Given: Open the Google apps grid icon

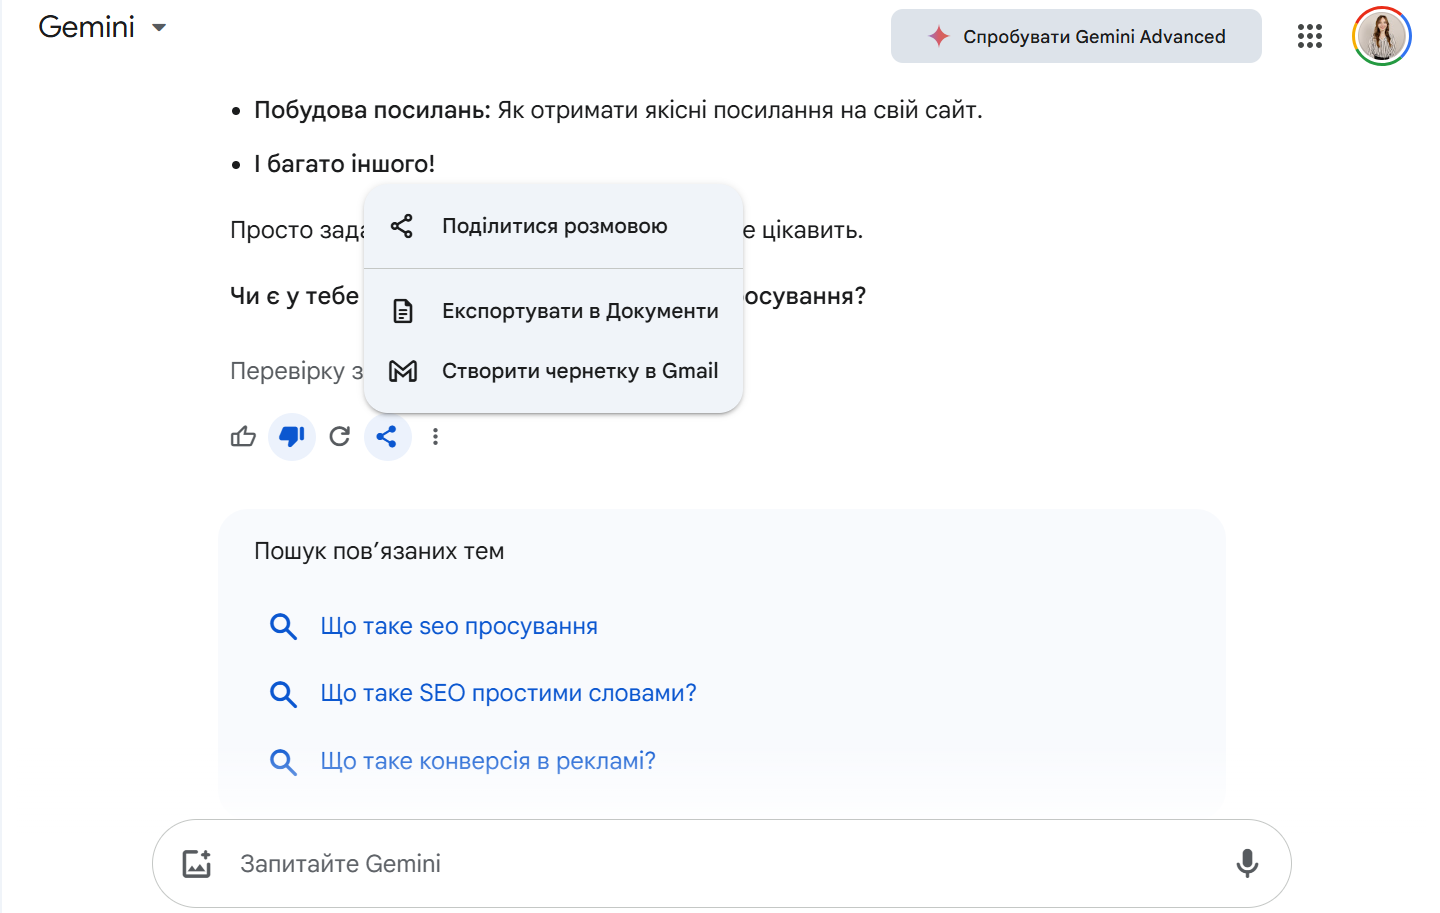Looking at the screenshot, I should (x=1310, y=36).
